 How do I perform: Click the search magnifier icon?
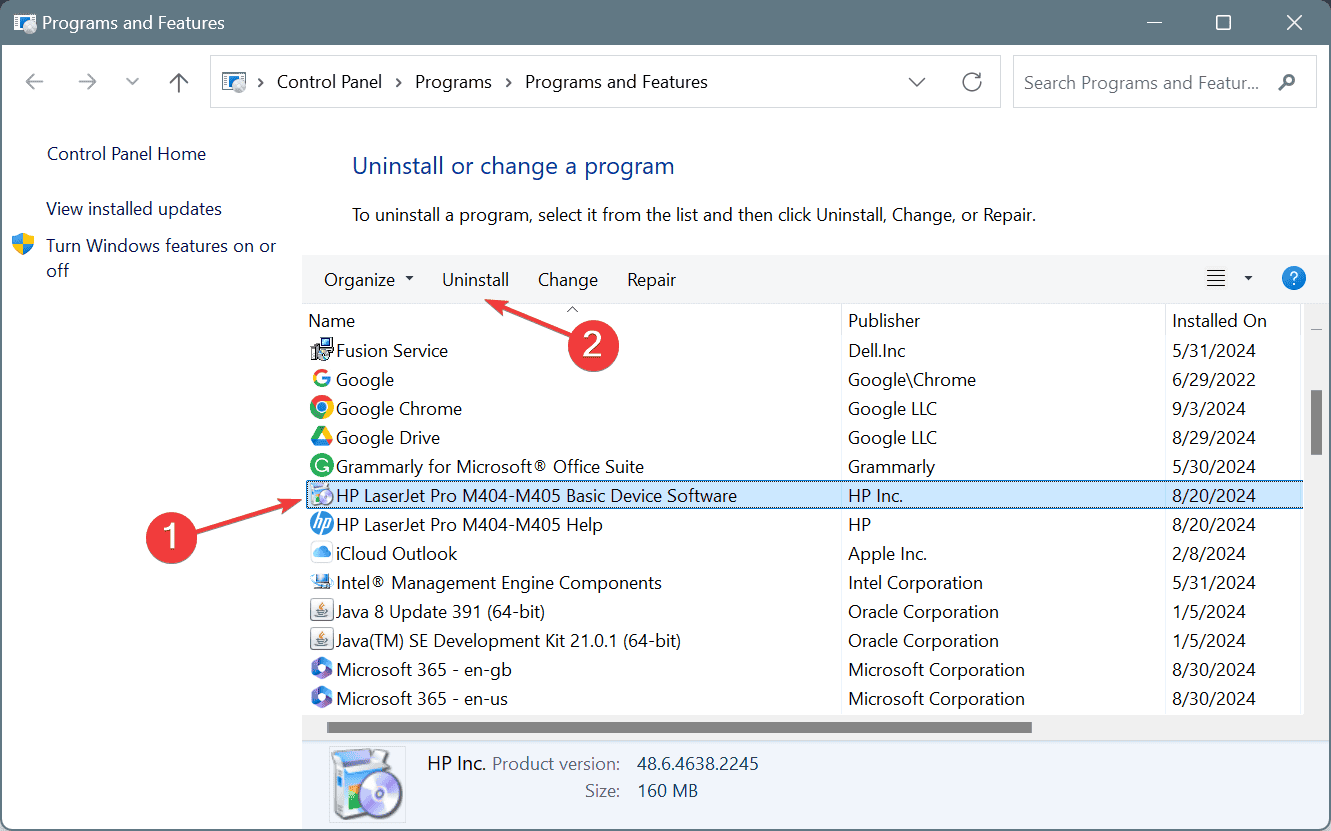tap(1287, 83)
